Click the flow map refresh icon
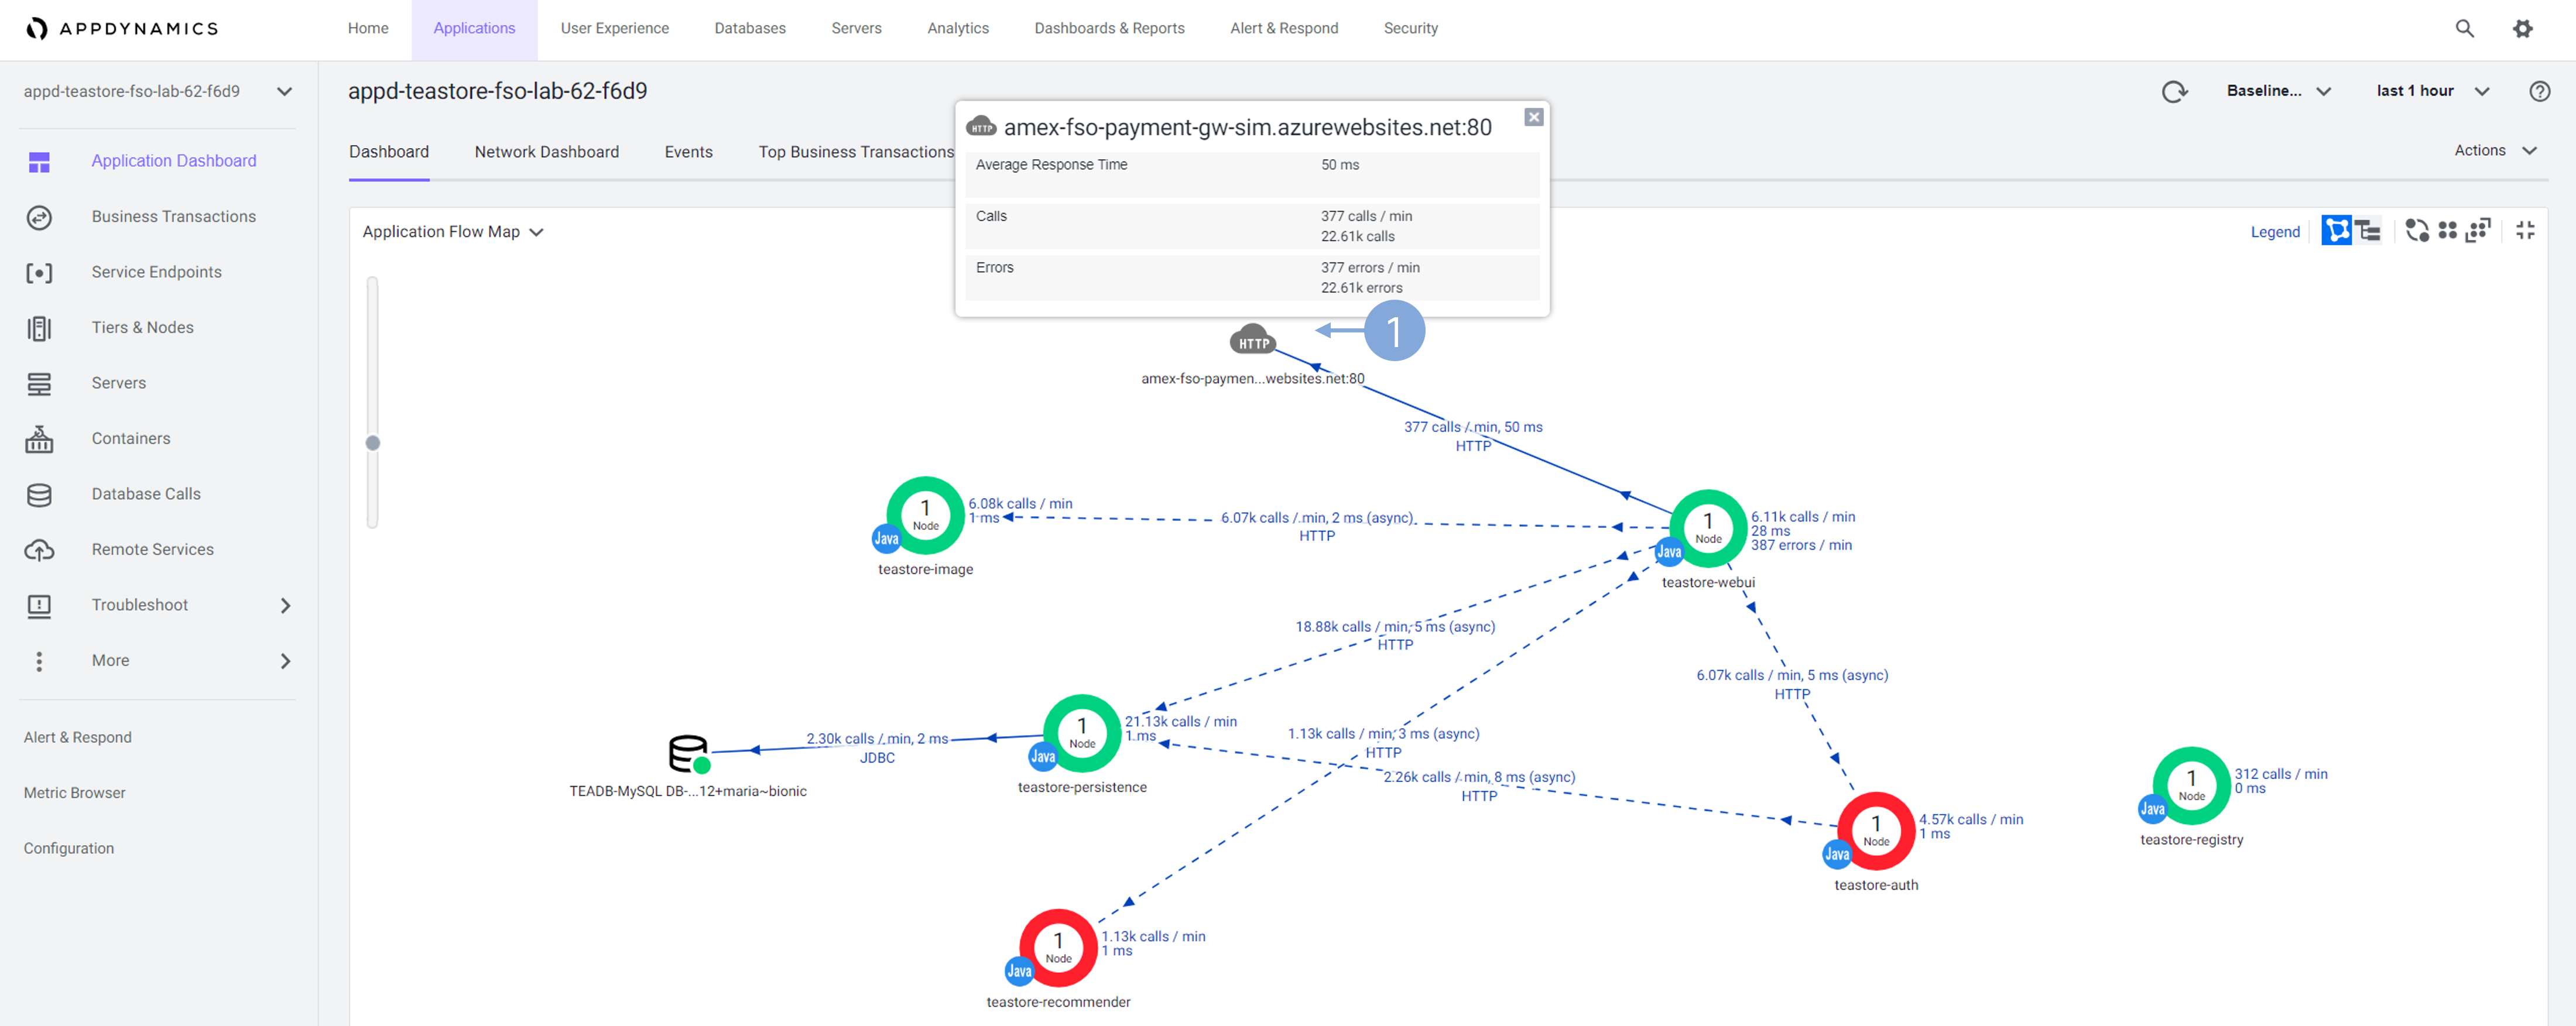This screenshot has width=2576, height=1026. 2174,92
